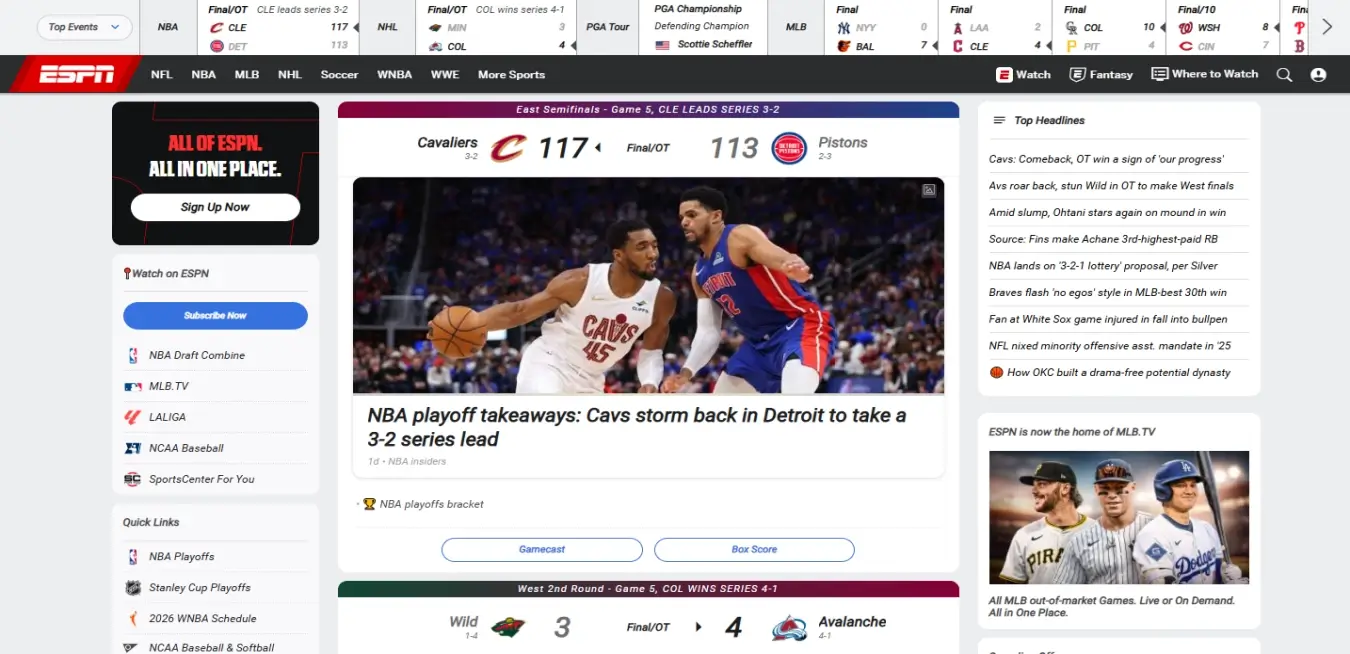Open the user profile icon

click(1318, 74)
